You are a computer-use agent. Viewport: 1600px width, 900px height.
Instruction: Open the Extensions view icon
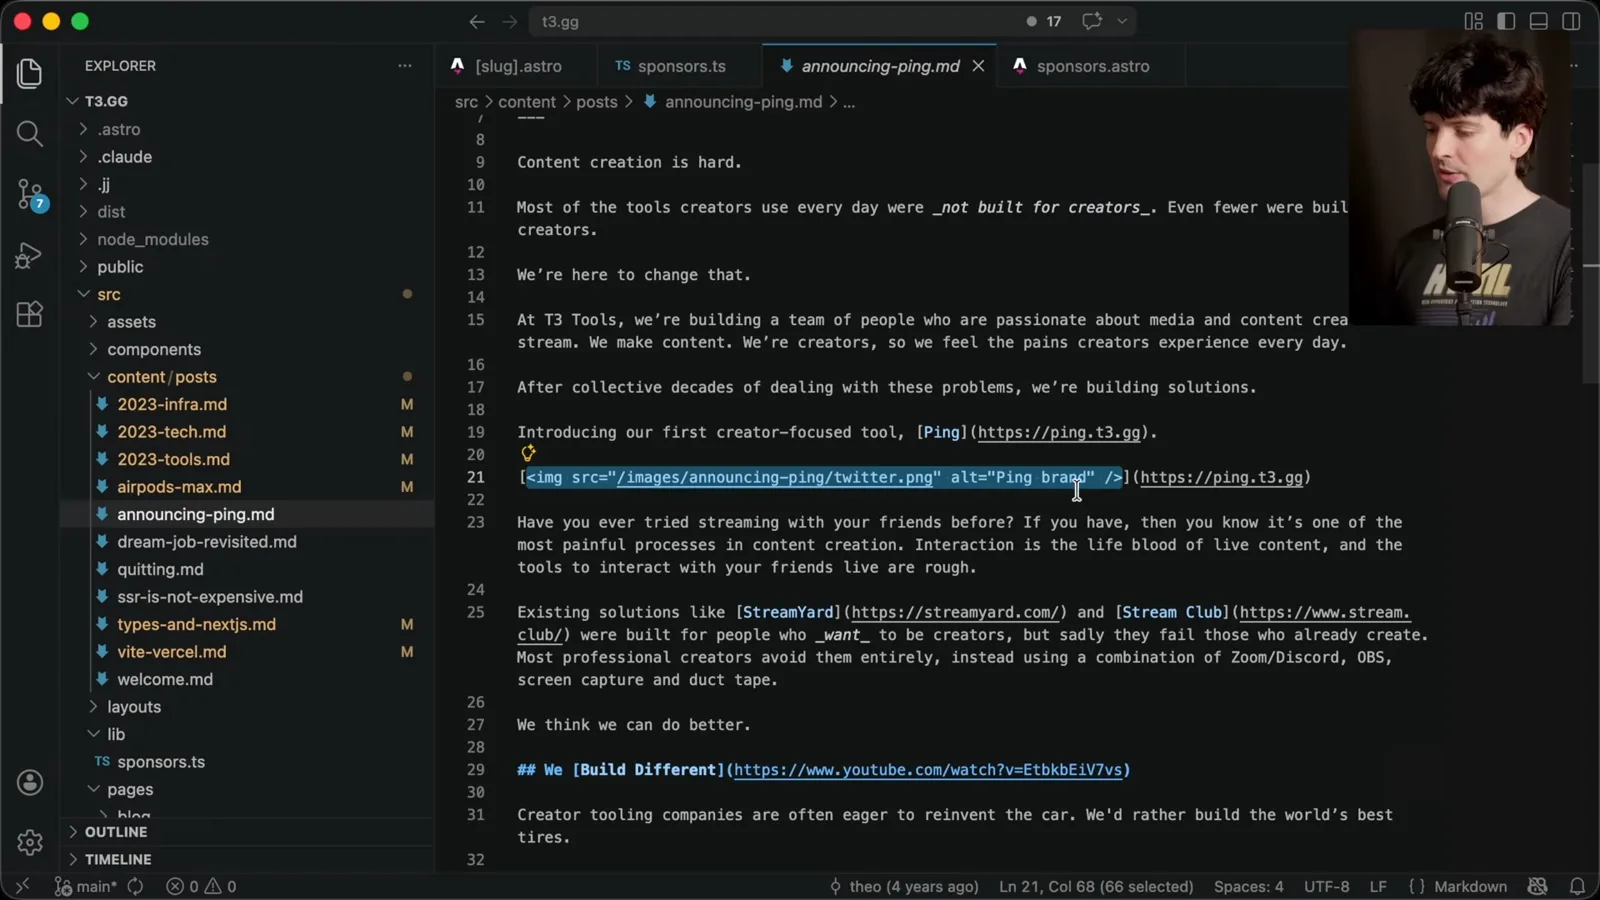[x=30, y=315]
